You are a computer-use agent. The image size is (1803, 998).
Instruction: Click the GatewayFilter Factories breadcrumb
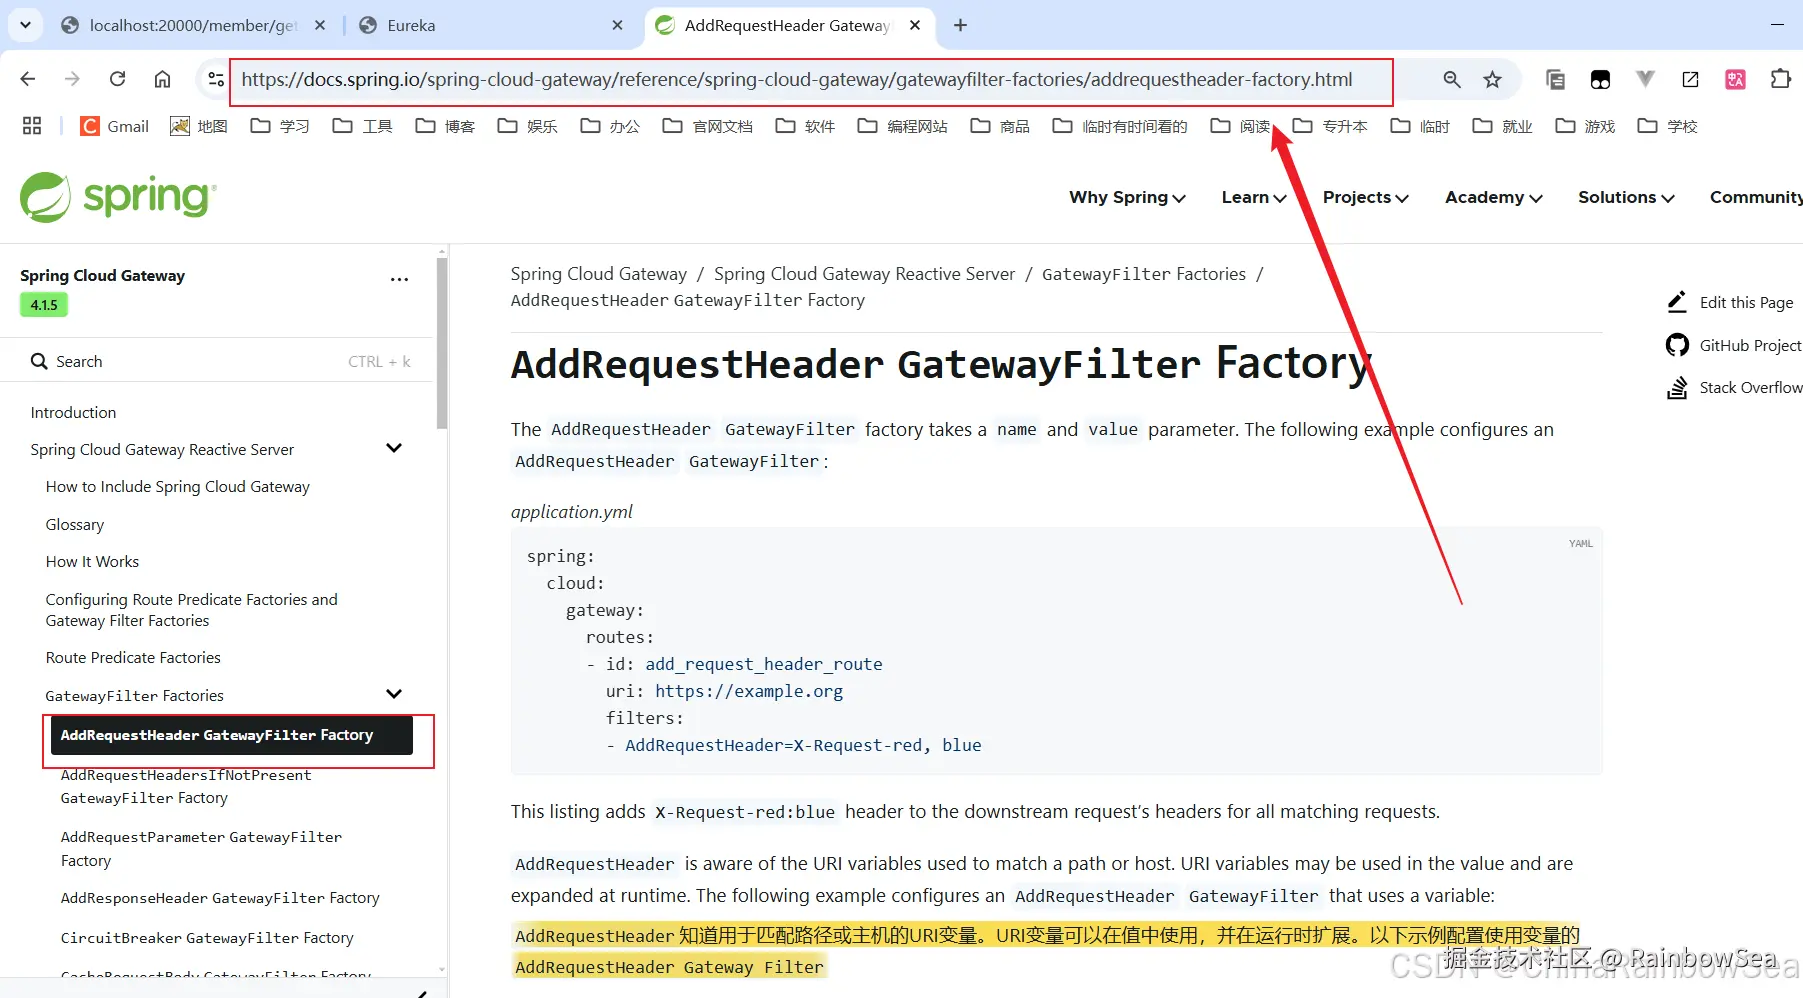click(1144, 274)
